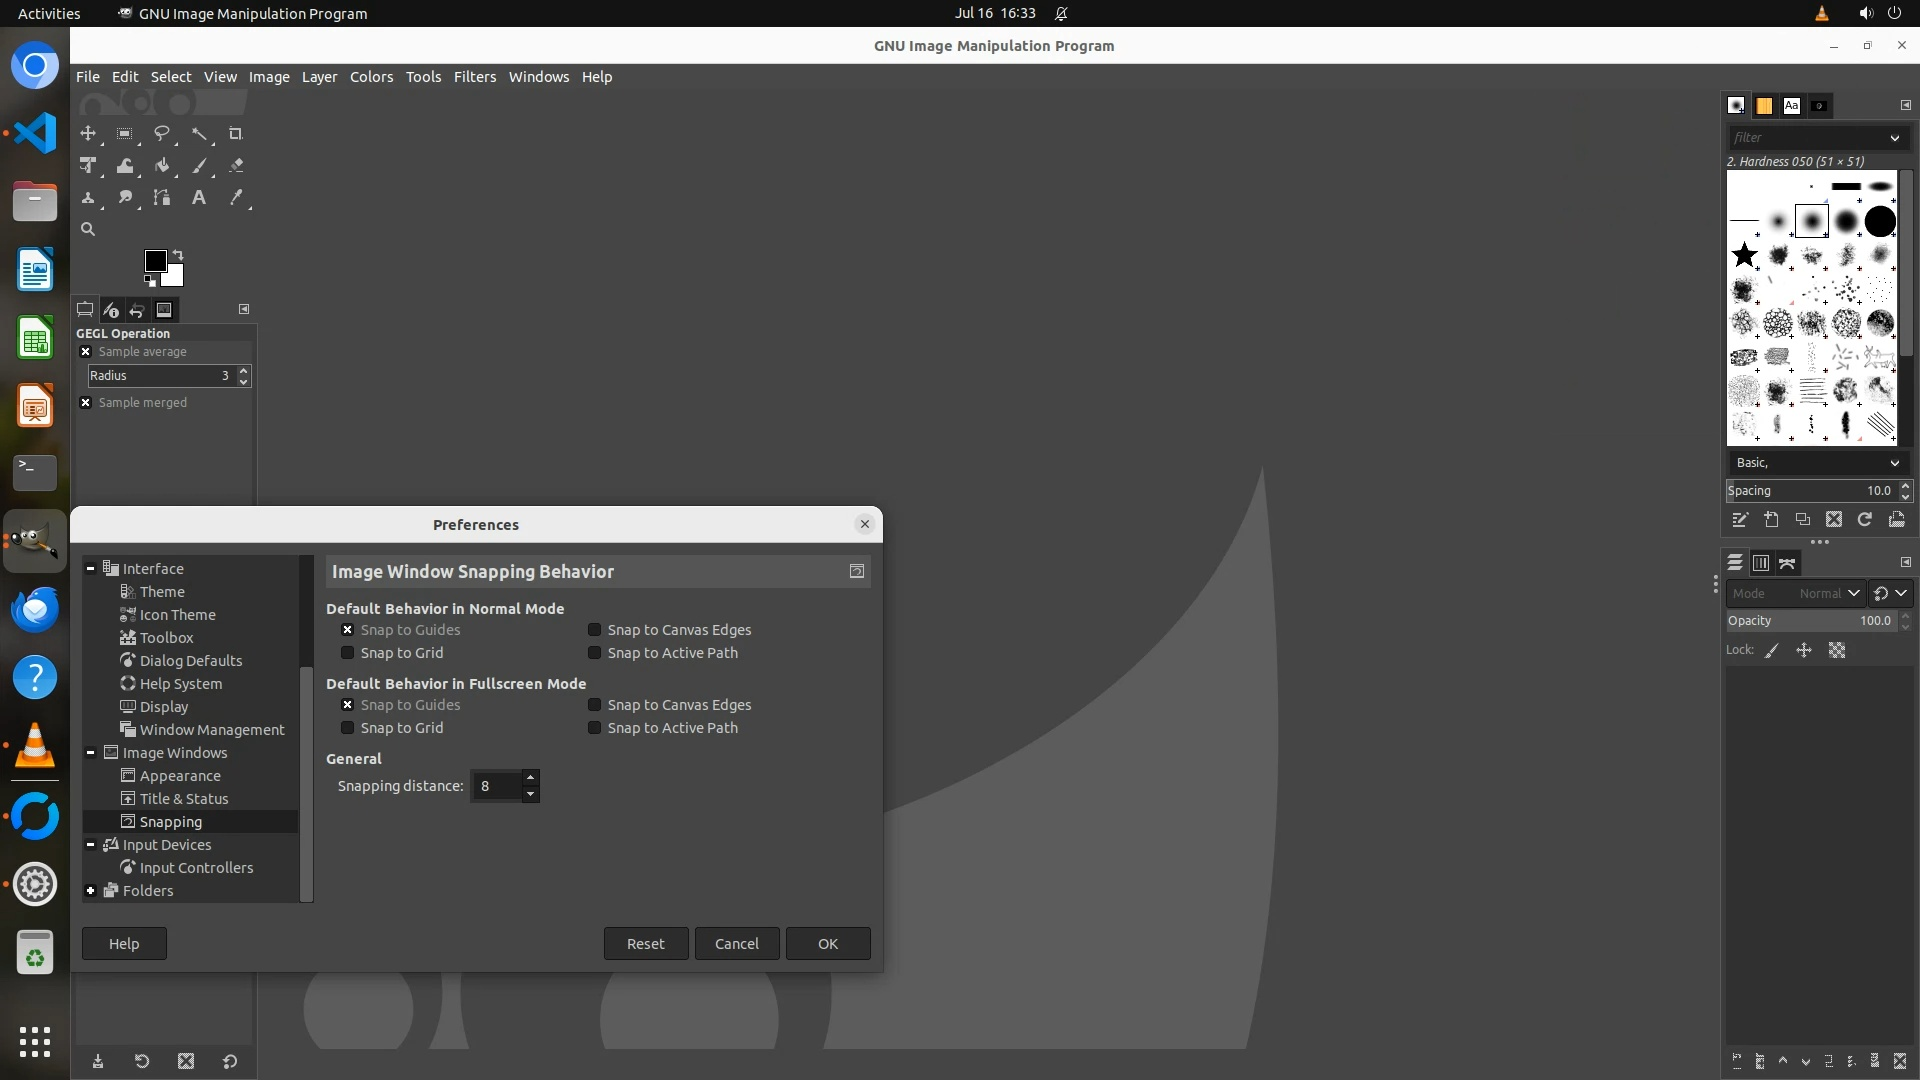Select the Fuzzy Select magic wand tool
The height and width of the screenshot is (1080, 1920).
pyautogui.click(x=199, y=134)
